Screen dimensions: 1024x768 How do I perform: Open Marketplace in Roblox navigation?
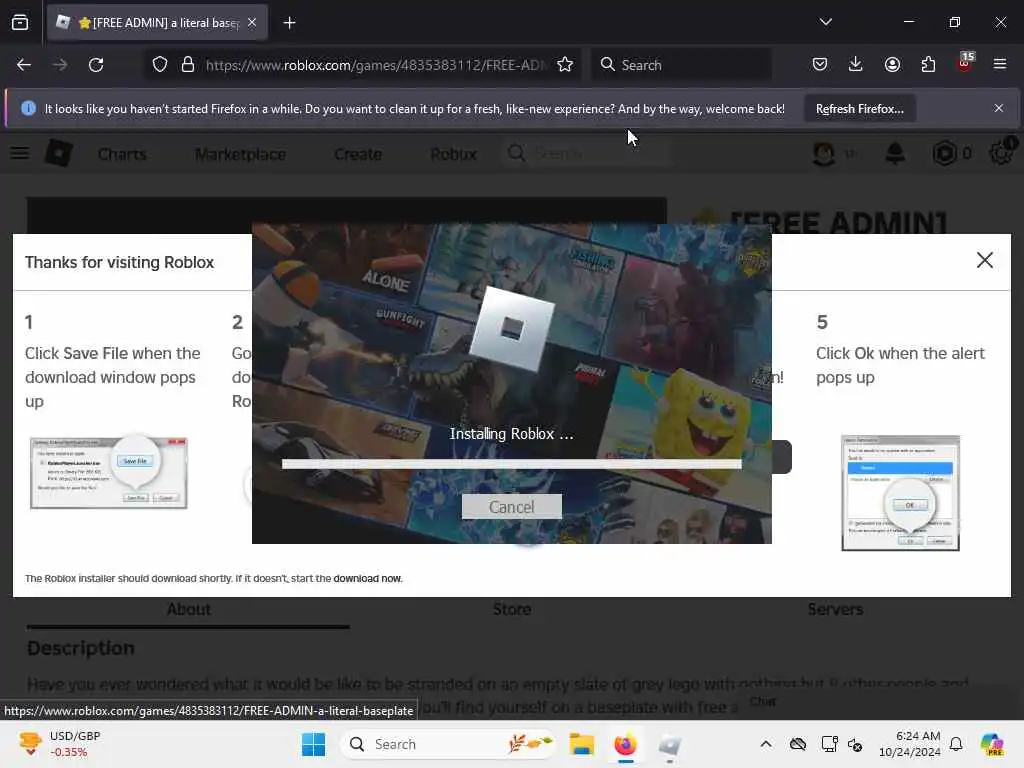click(x=240, y=154)
